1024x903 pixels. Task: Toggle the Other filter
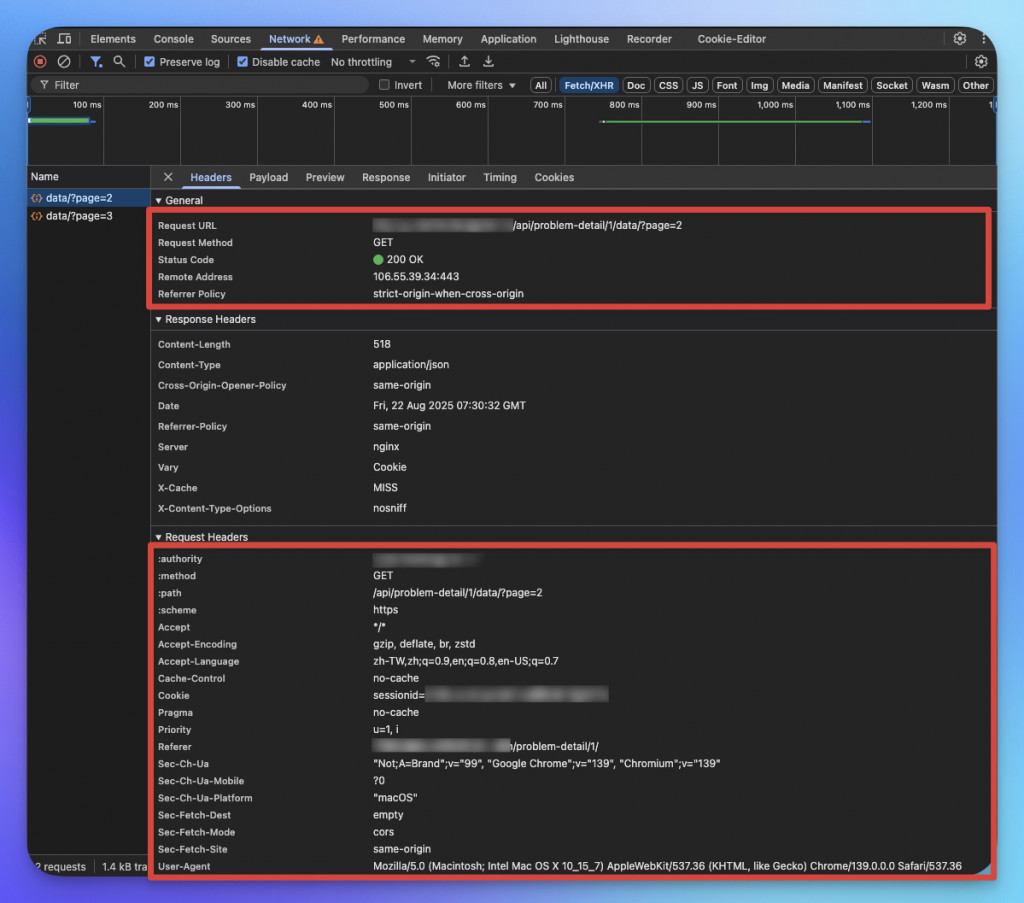(975, 86)
